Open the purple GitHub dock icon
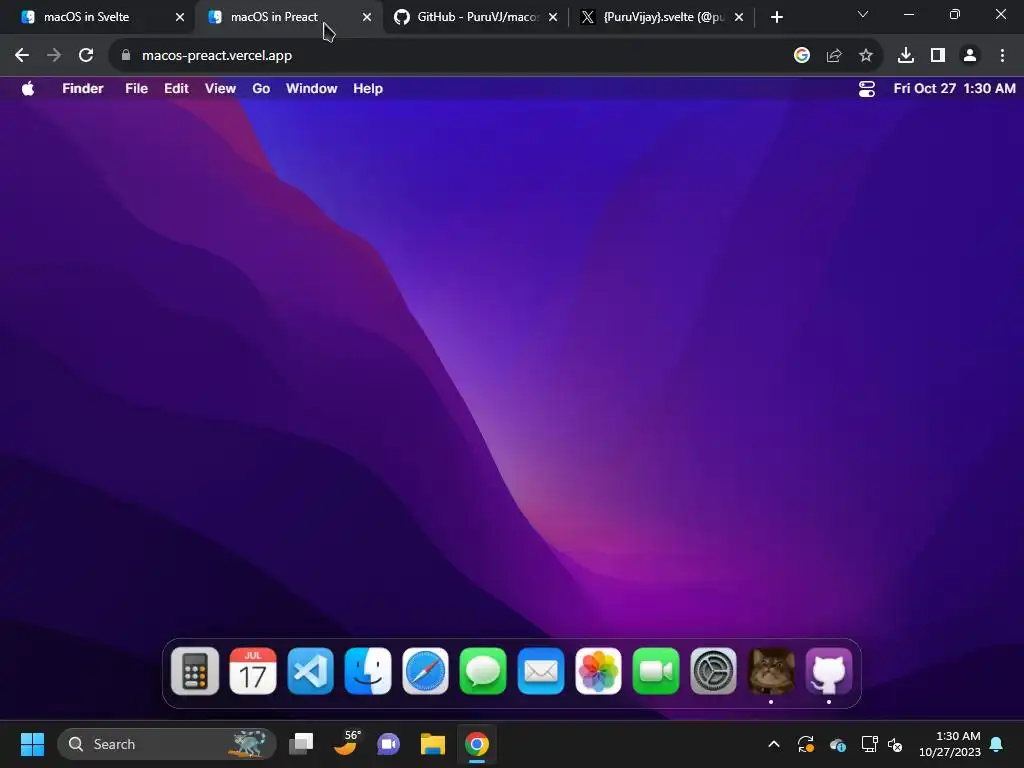Image resolution: width=1024 pixels, height=768 pixels. pyautogui.click(x=829, y=671)
